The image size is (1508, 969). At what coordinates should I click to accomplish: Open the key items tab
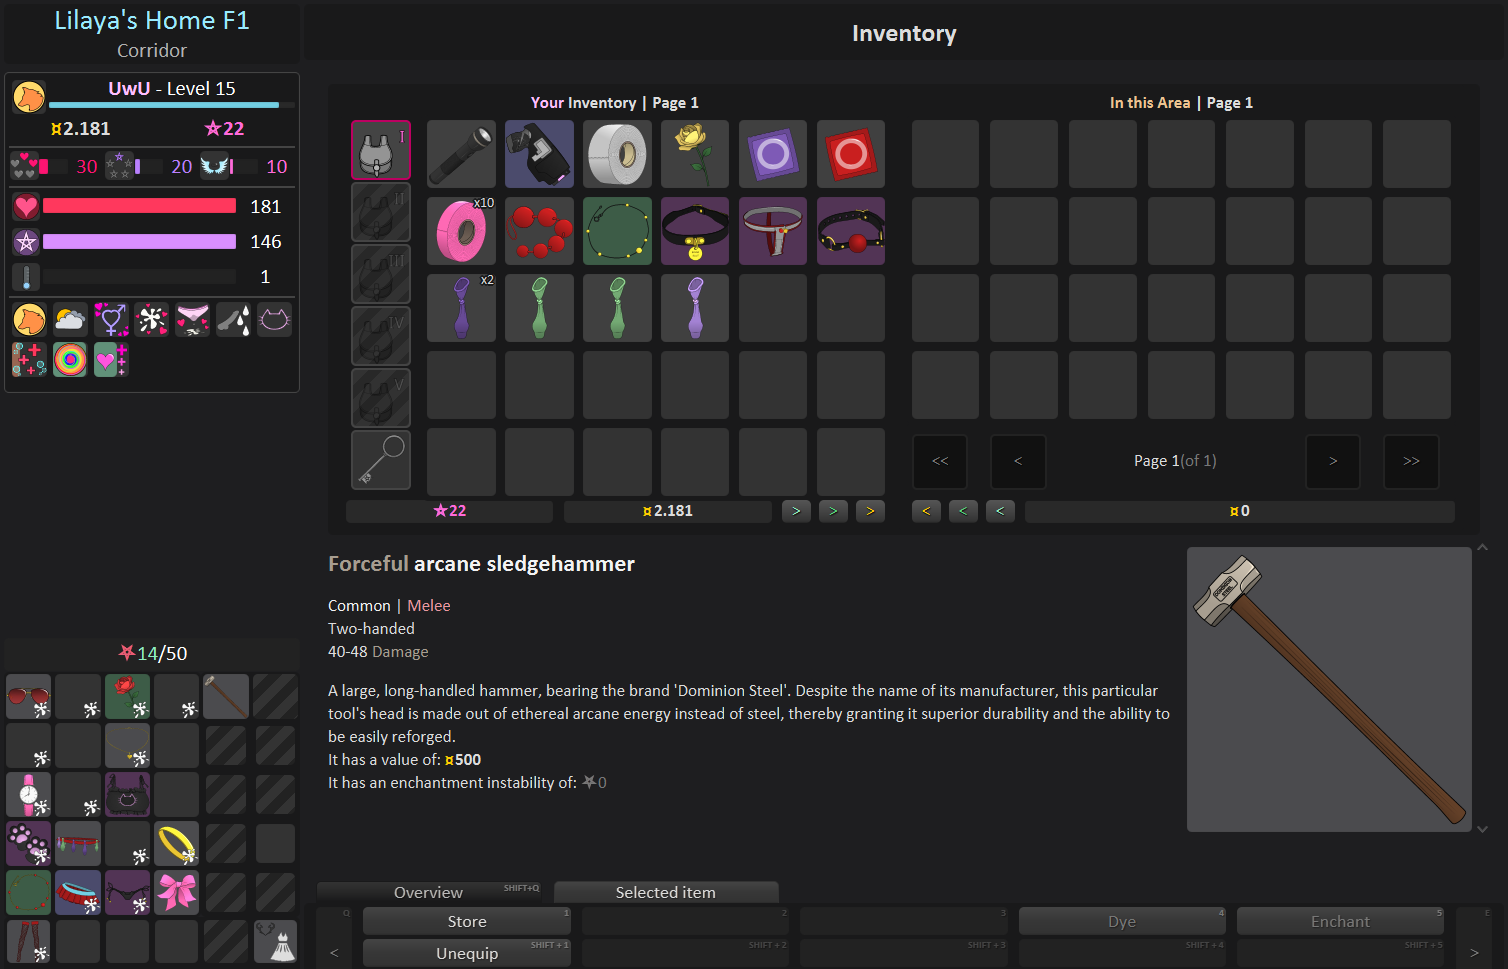(x=381, y=460)
